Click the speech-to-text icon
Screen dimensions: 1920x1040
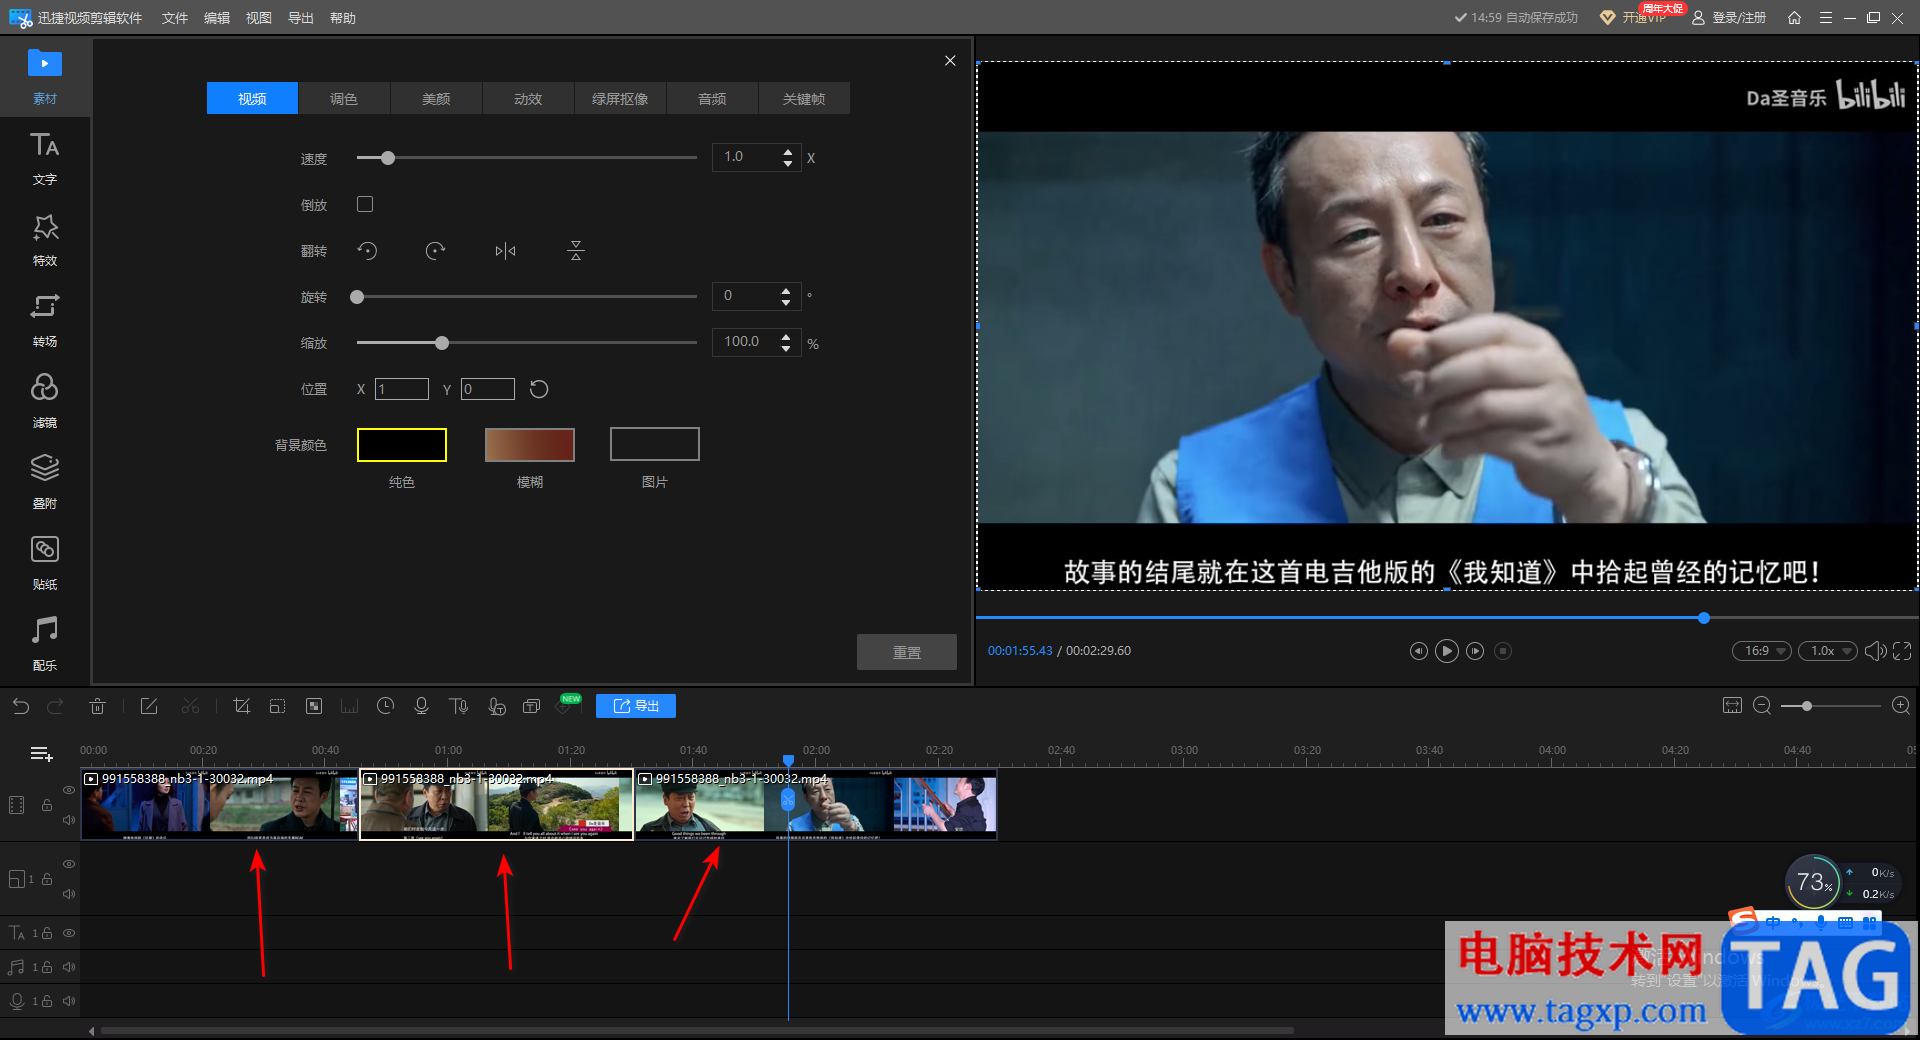[496, 706]
